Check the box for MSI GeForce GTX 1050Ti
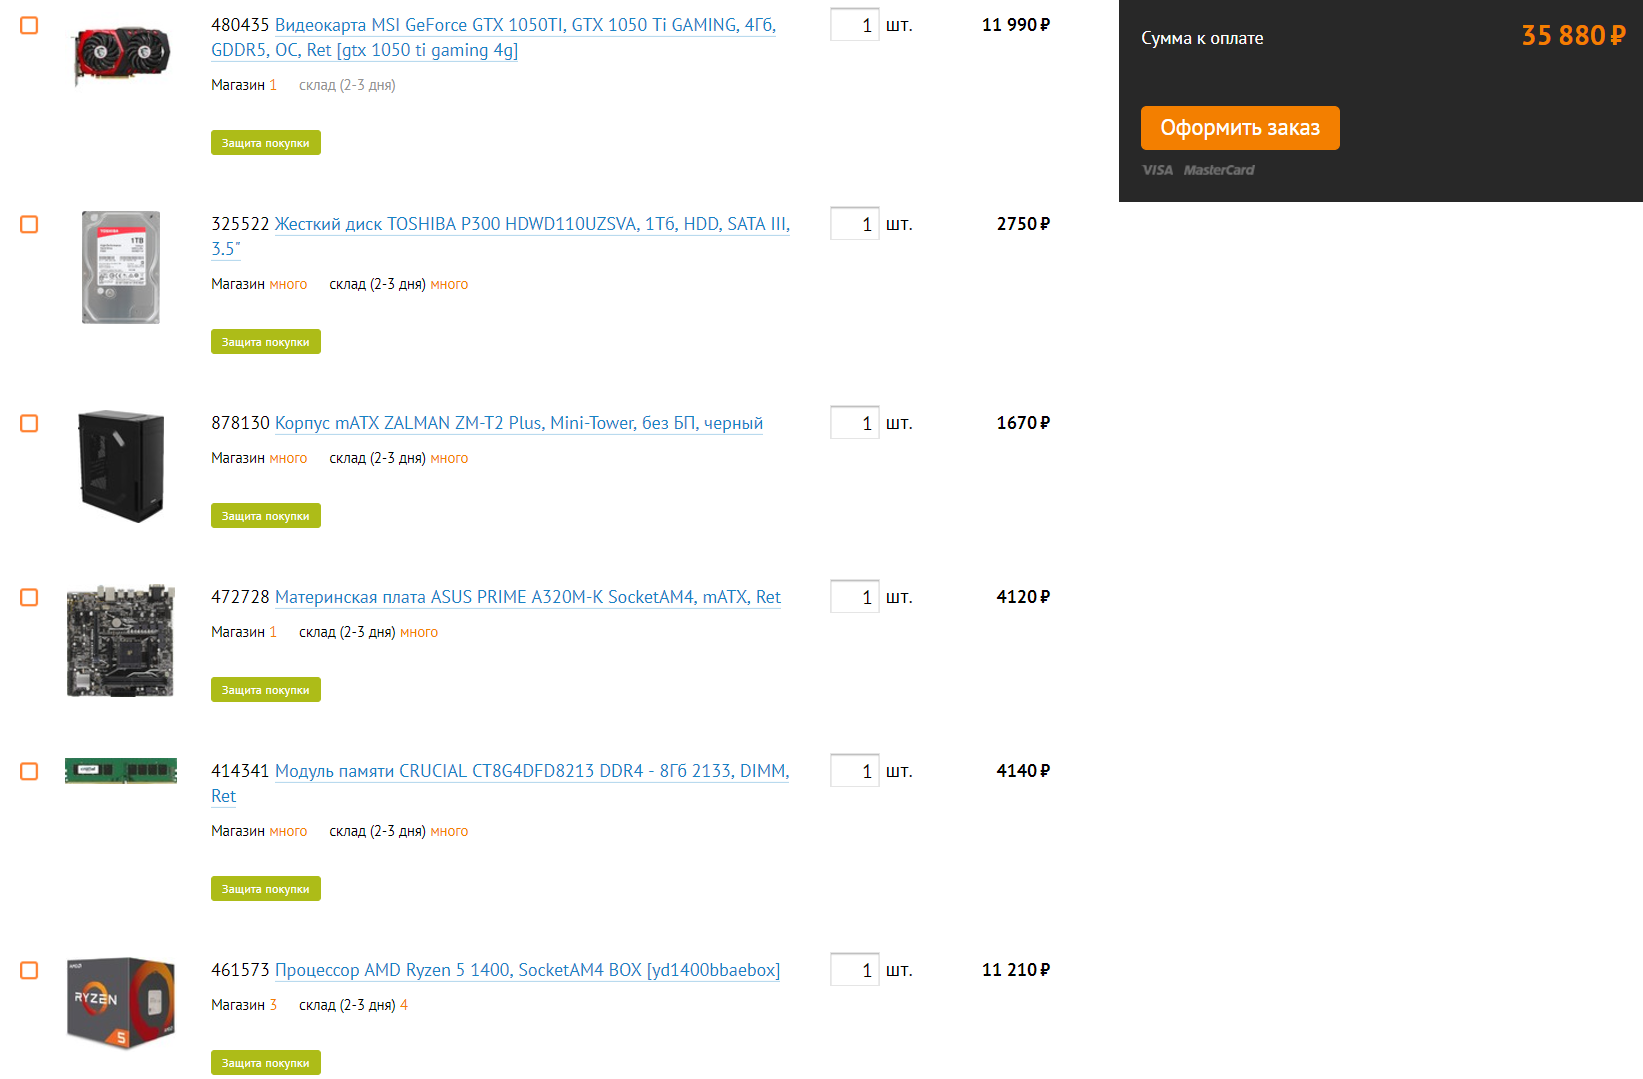 tap(29, 25)
